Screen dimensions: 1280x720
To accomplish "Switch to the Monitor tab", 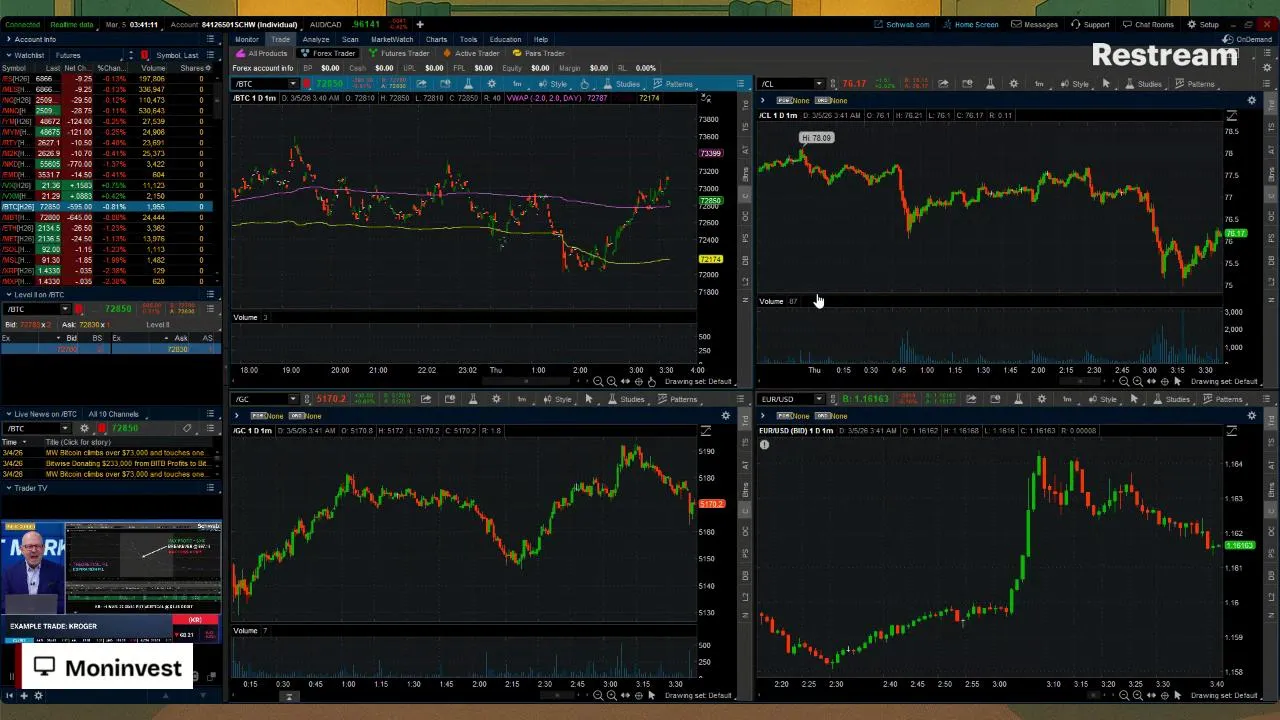I will pyautogui.click(x=246, y=39).
